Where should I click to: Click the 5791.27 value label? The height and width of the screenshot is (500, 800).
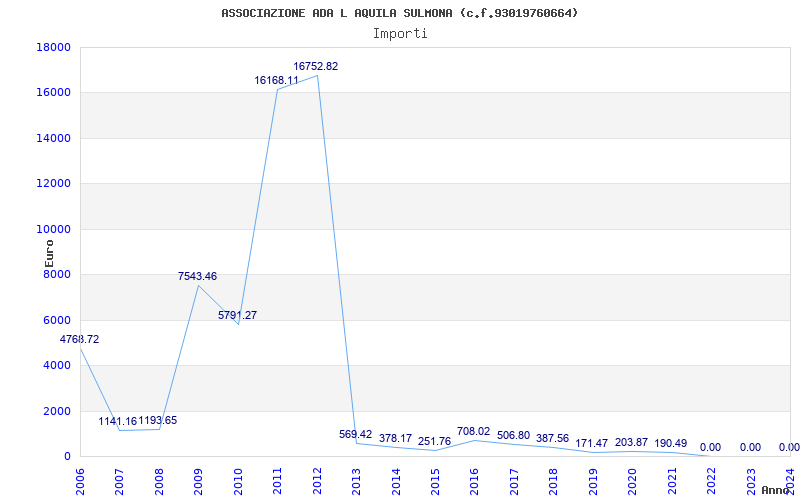pos(237,315)
